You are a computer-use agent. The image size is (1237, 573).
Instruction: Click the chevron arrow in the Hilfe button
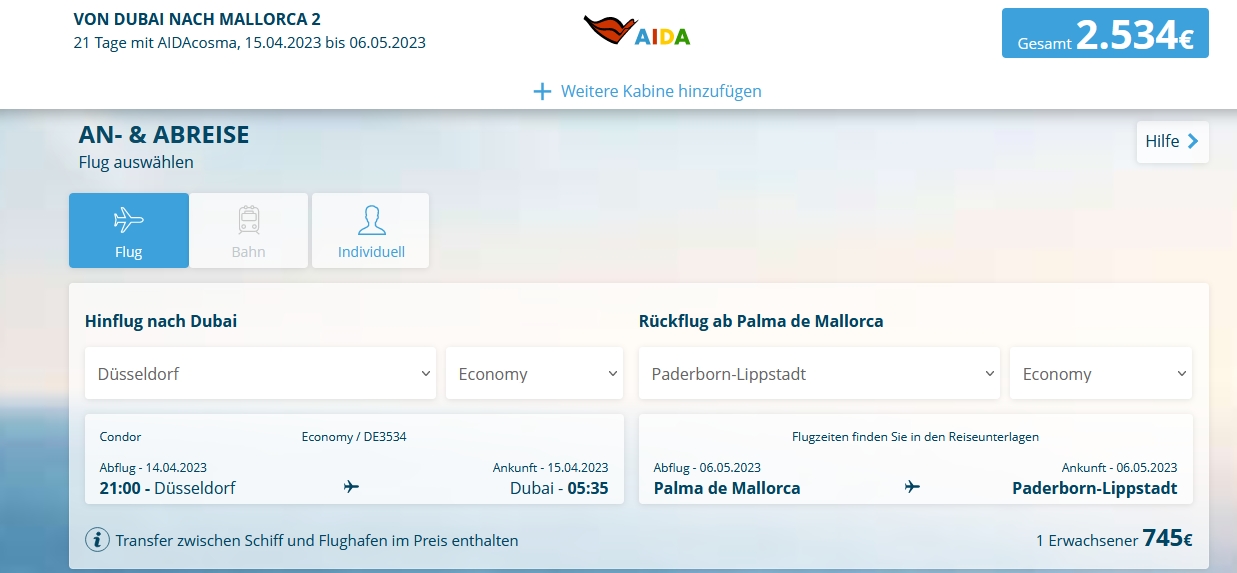coord(1193,142)
